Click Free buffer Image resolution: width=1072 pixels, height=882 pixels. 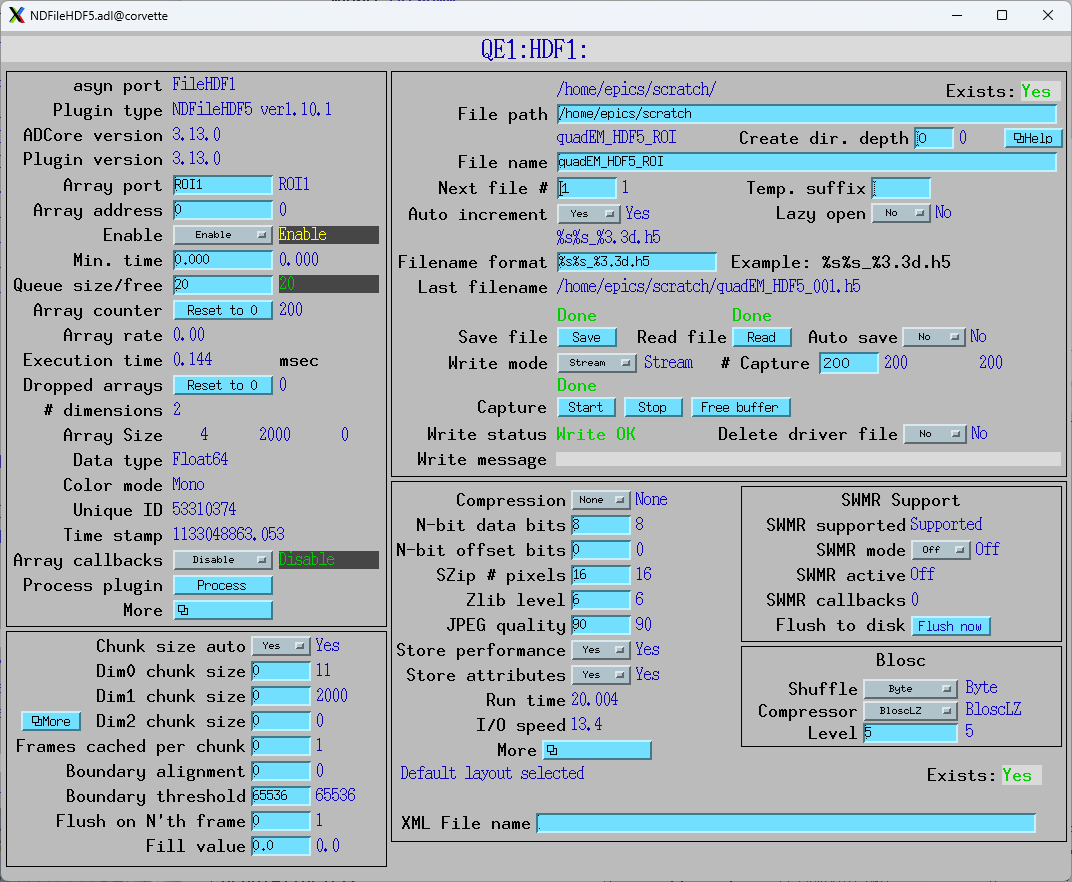coord(738,407)
